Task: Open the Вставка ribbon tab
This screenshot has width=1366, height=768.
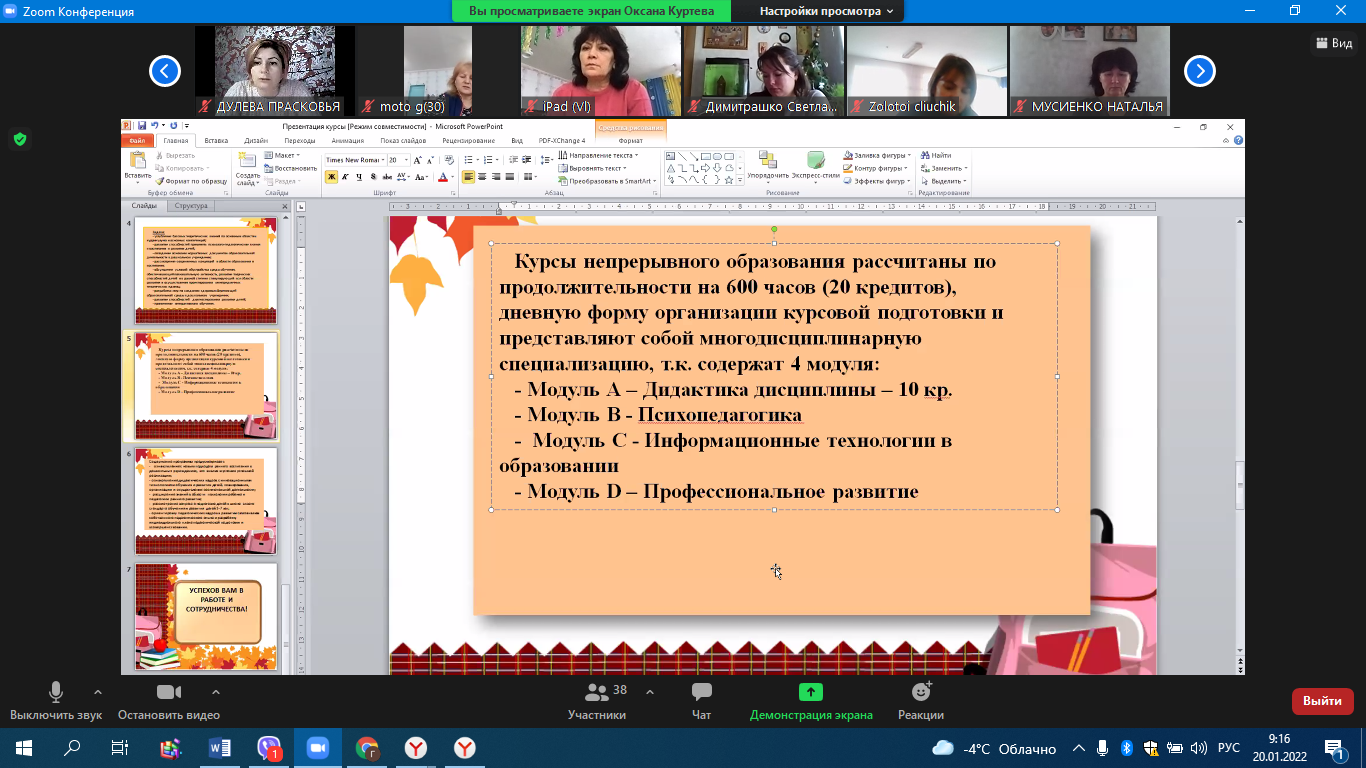Action: coord(216,141)
